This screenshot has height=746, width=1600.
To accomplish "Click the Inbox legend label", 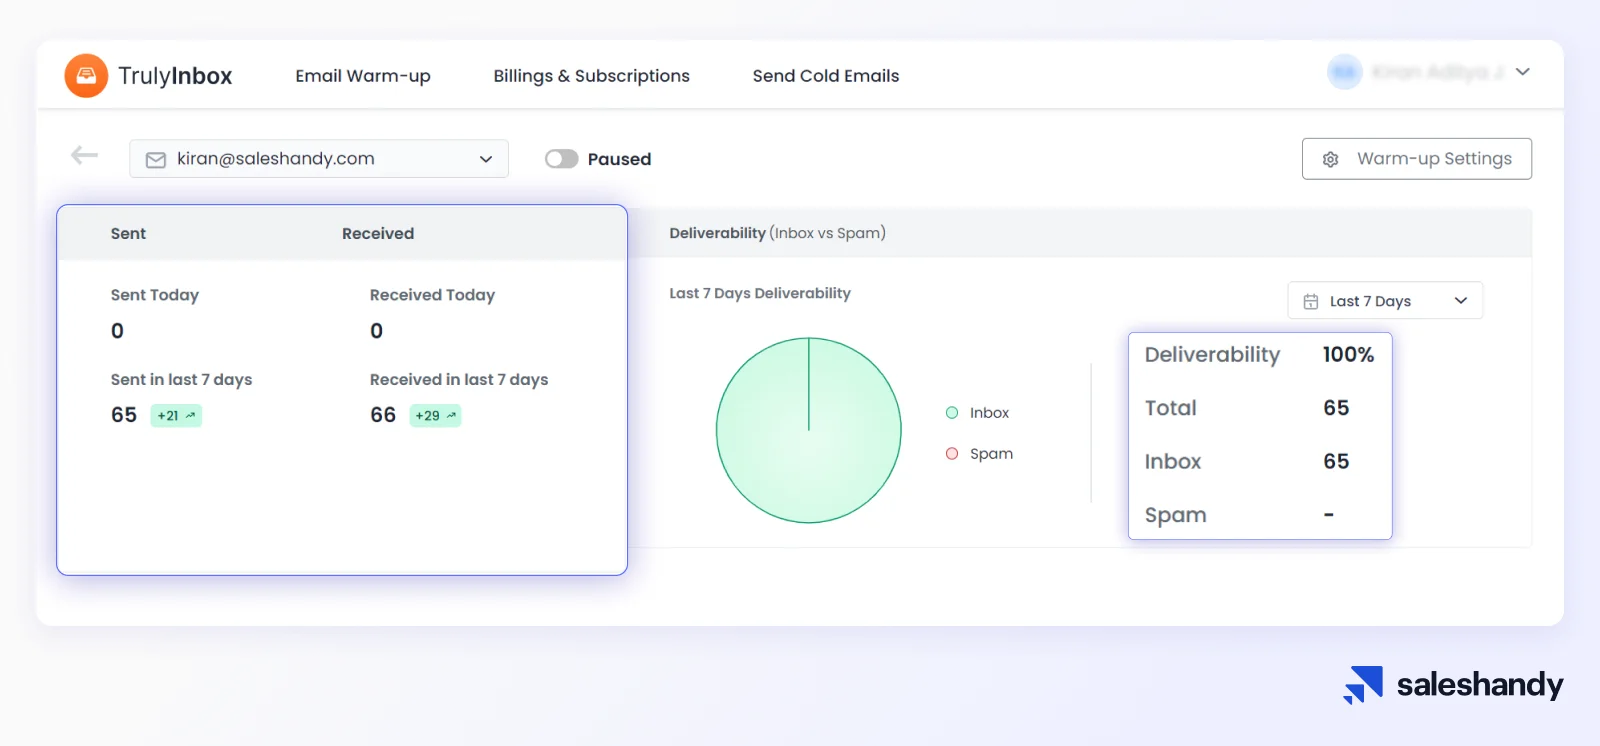I will (x=989, y=413).
